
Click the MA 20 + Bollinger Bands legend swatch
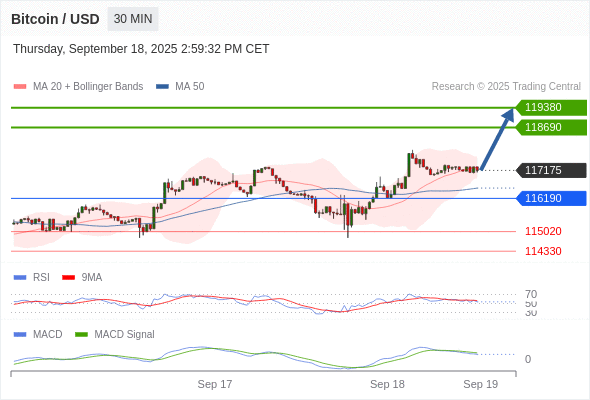click(x=20, y=87)
